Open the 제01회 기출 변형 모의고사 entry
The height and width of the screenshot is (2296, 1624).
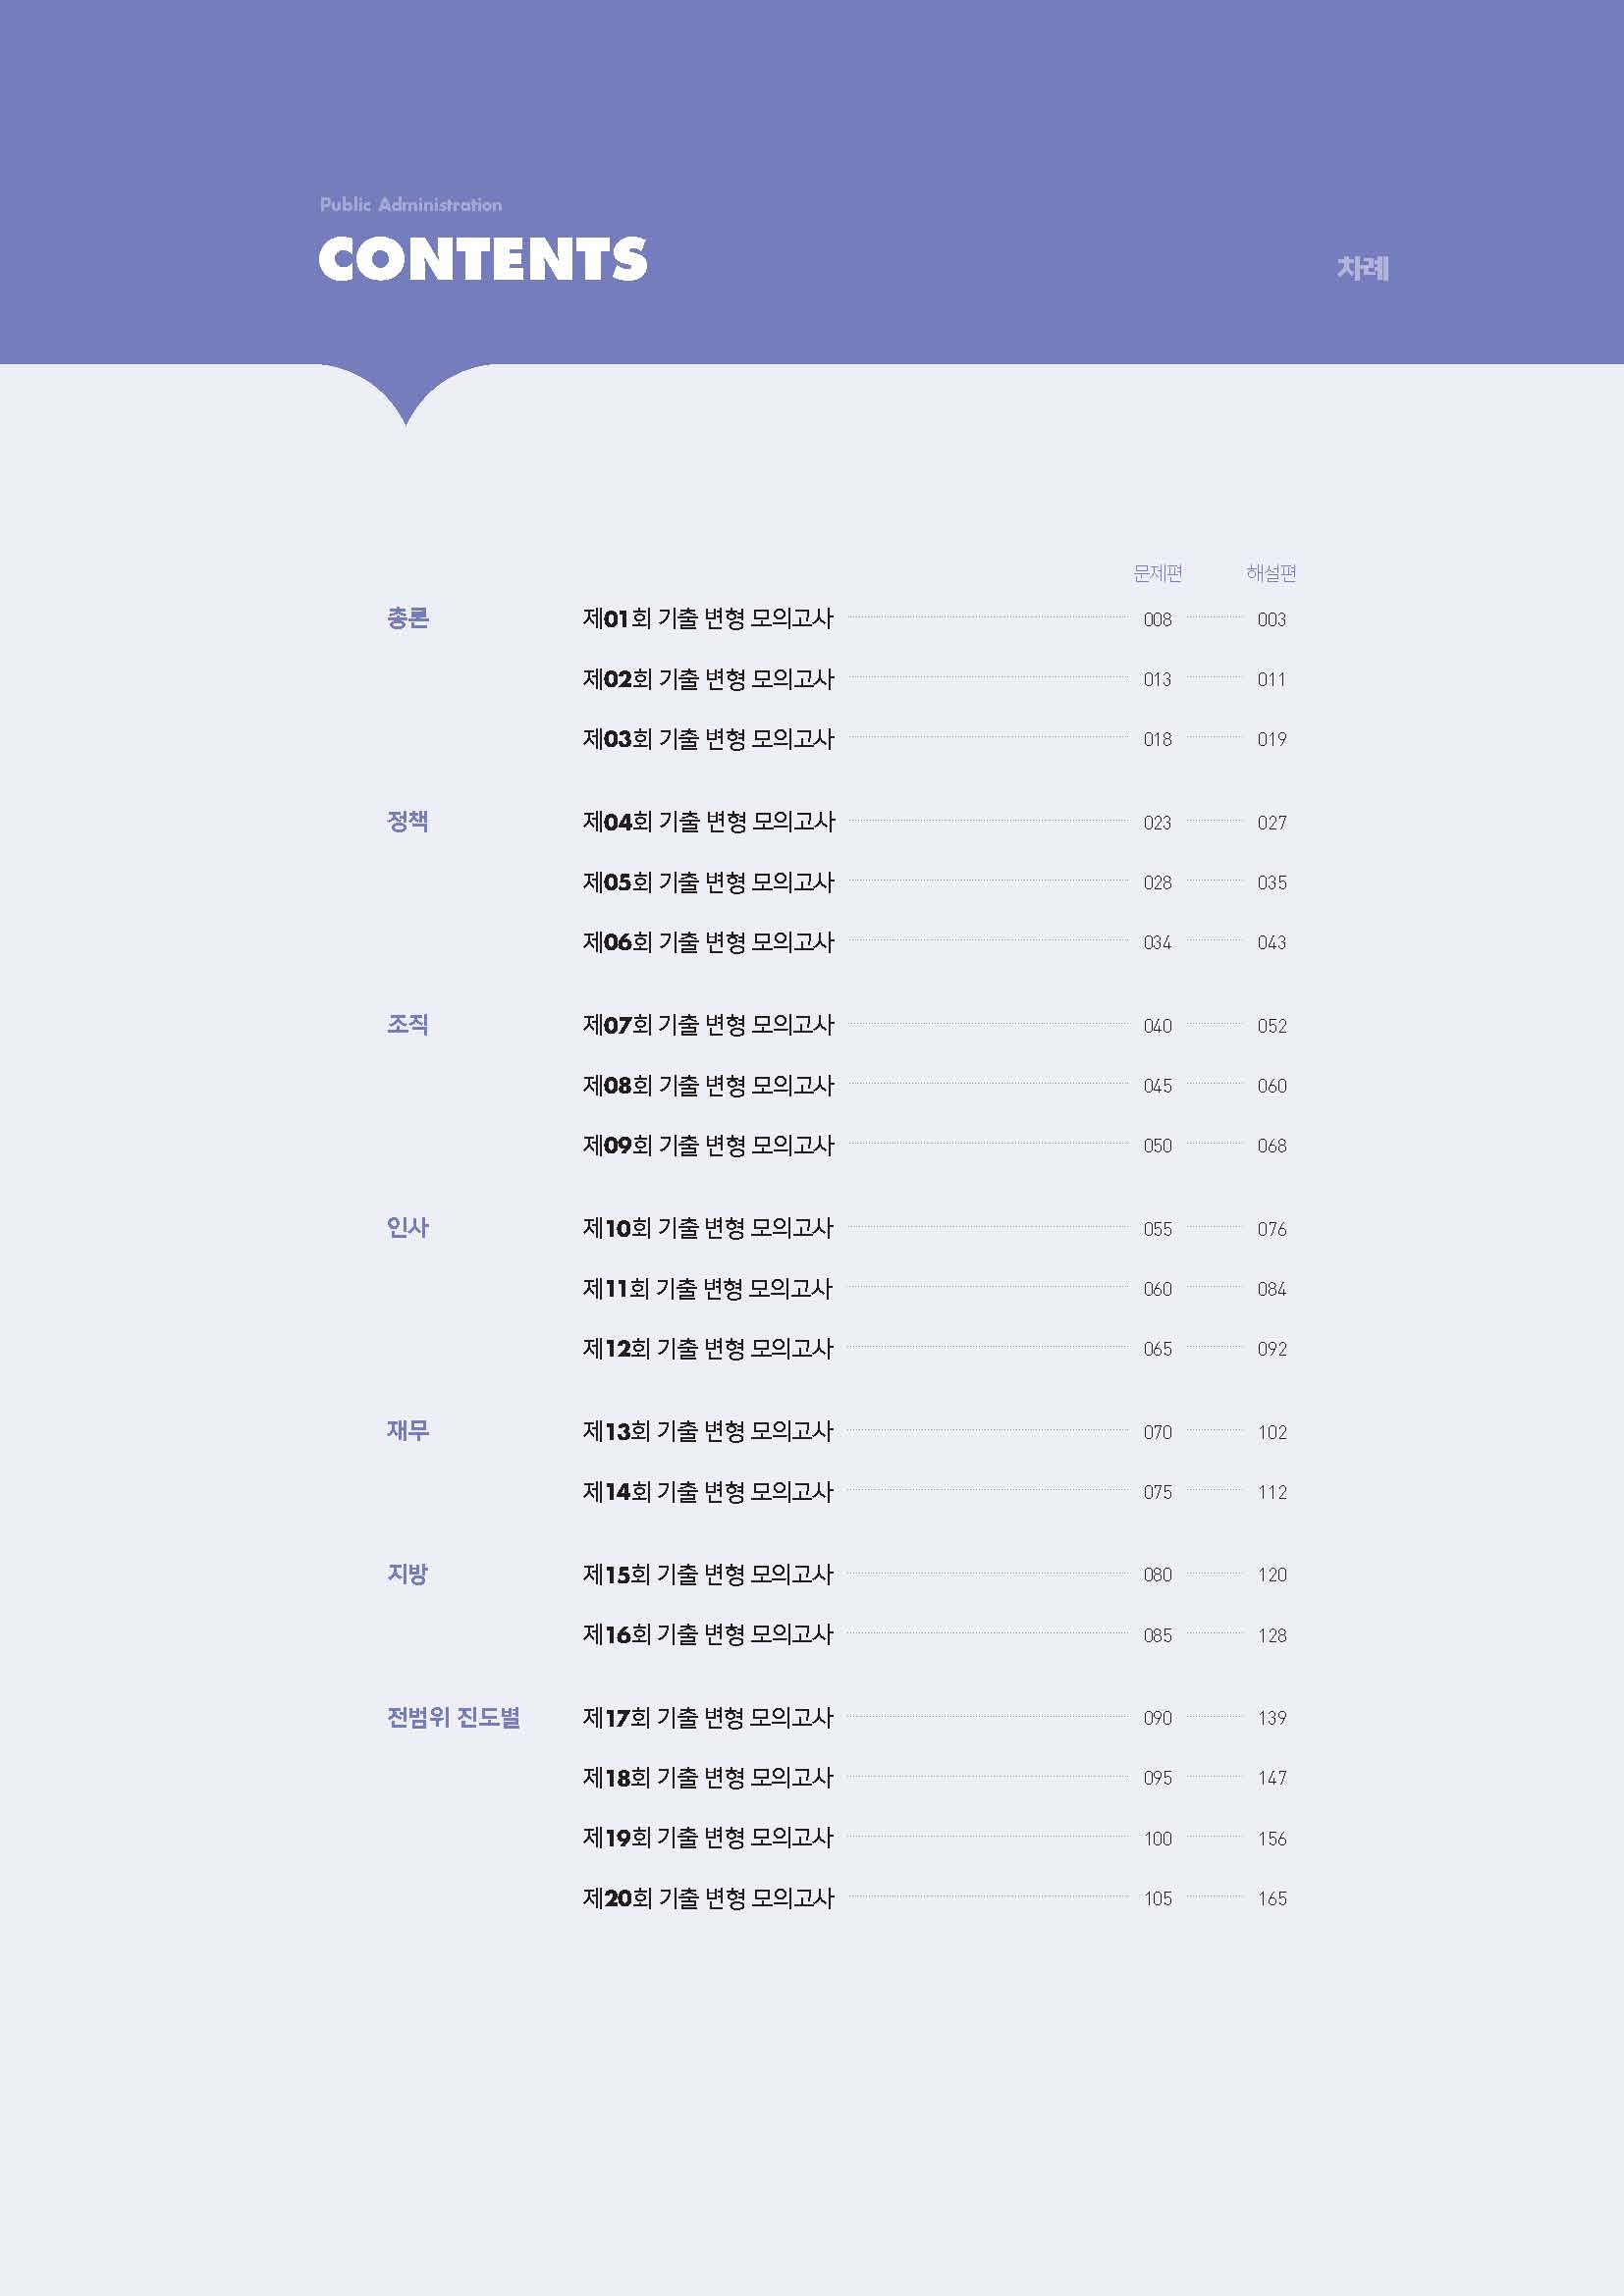(x=708, y=618)
